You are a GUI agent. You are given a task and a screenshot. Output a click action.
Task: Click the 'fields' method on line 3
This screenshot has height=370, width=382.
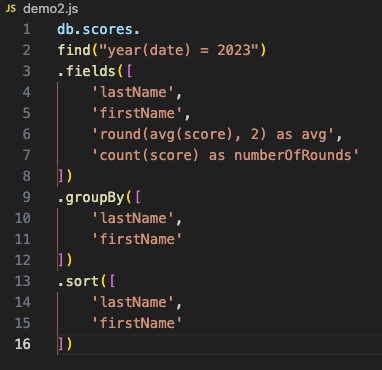tap(91, 72)
